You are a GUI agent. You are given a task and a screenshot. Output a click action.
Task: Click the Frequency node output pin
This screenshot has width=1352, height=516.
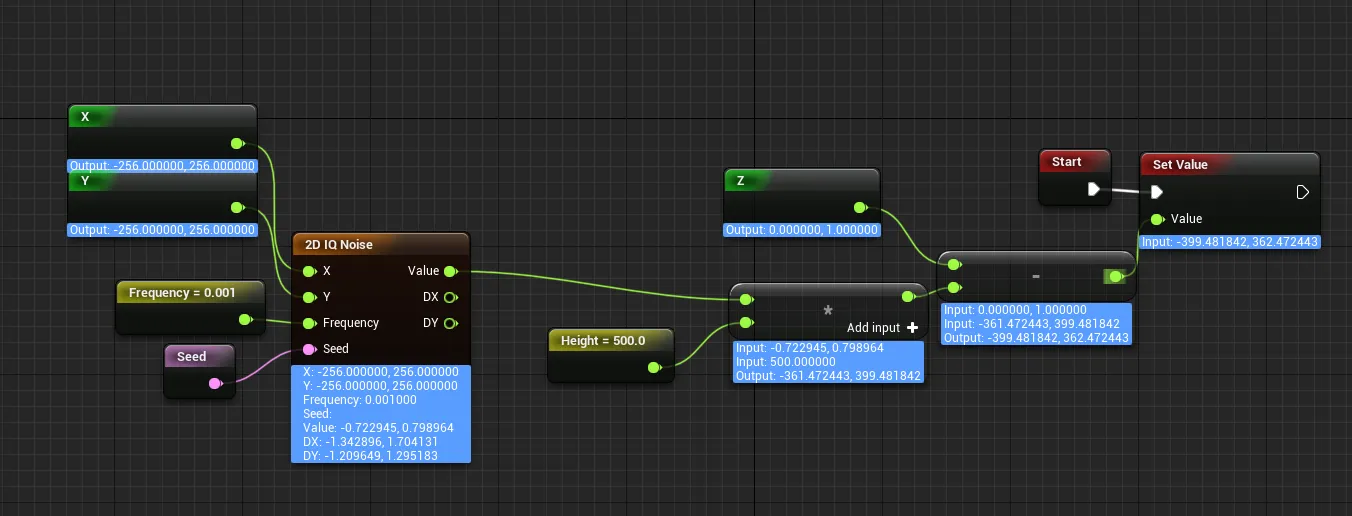pyautogui.click(x=245, y=319)
